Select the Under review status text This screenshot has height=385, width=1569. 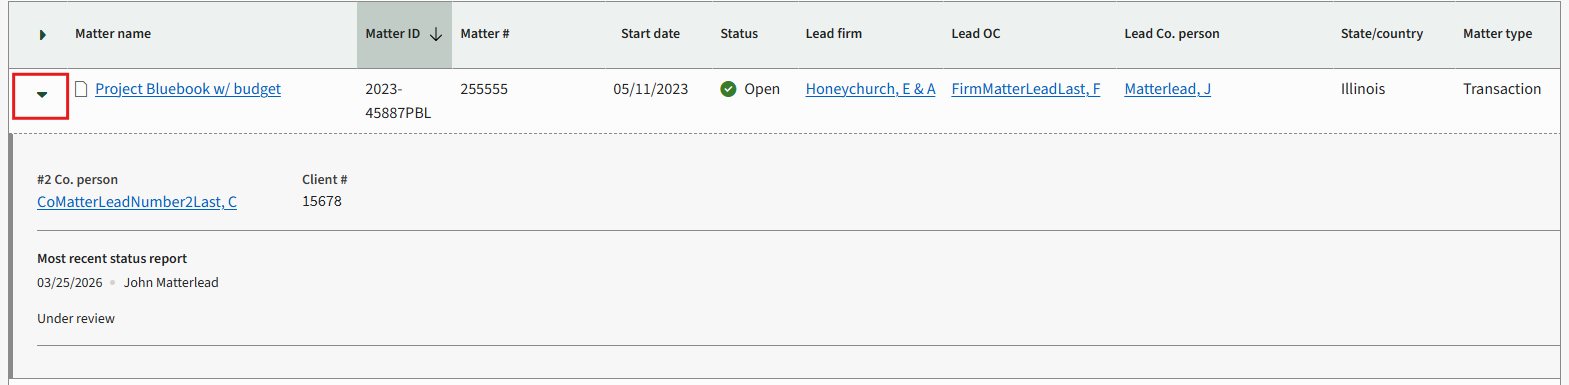[x=76, y=319]
